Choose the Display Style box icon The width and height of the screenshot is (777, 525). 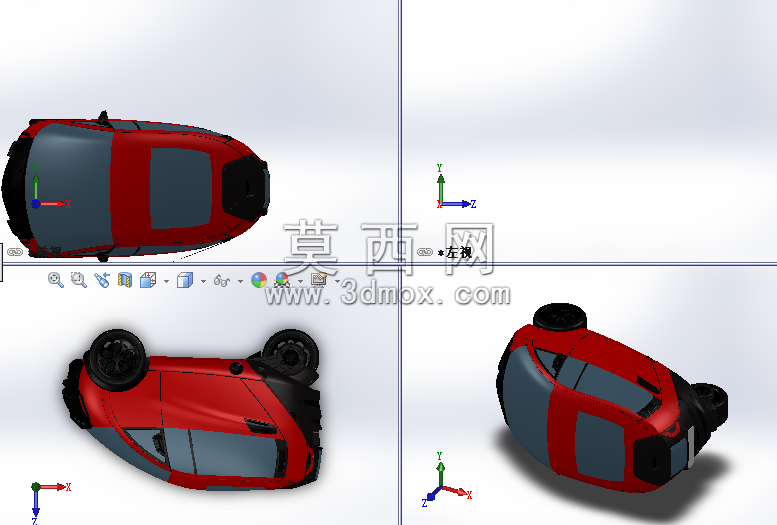point(185,280)
